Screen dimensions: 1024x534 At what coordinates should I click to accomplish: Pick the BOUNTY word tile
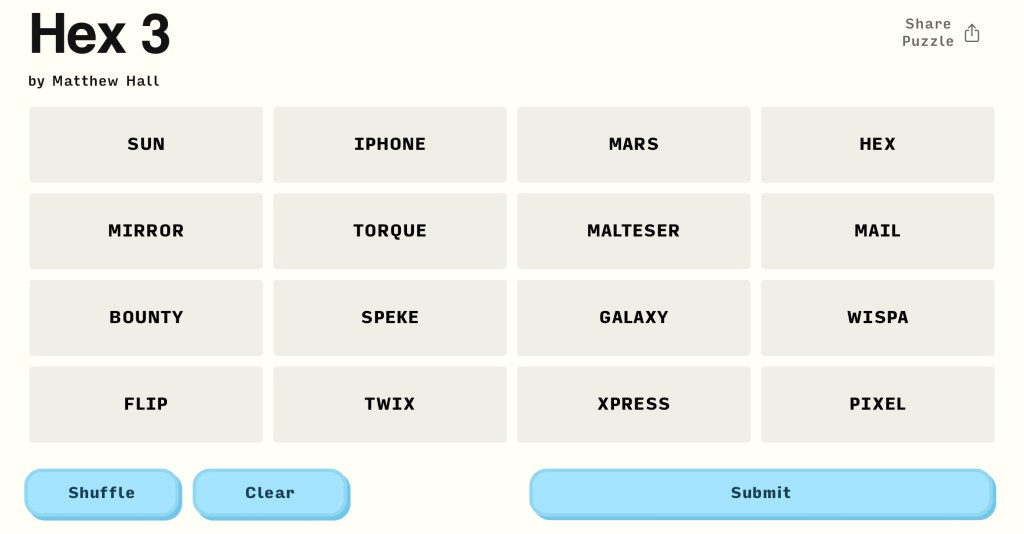[x=146, y=317]
